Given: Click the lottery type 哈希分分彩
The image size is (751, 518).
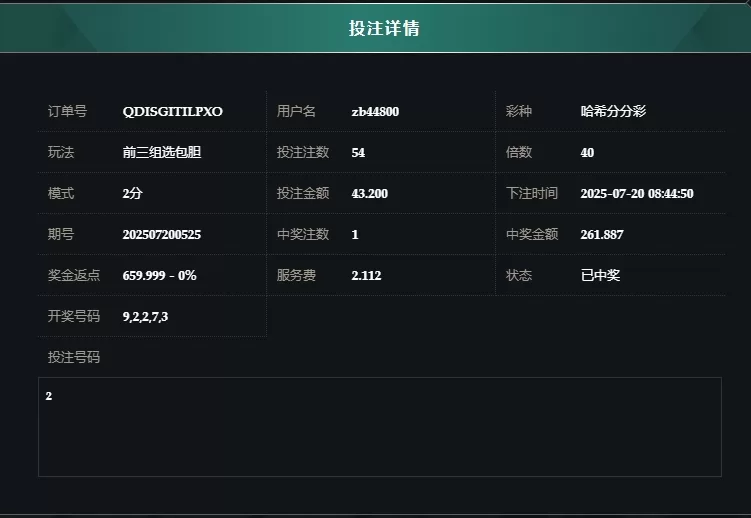Looking at the screenshot, I should click(x=613, y=111).
